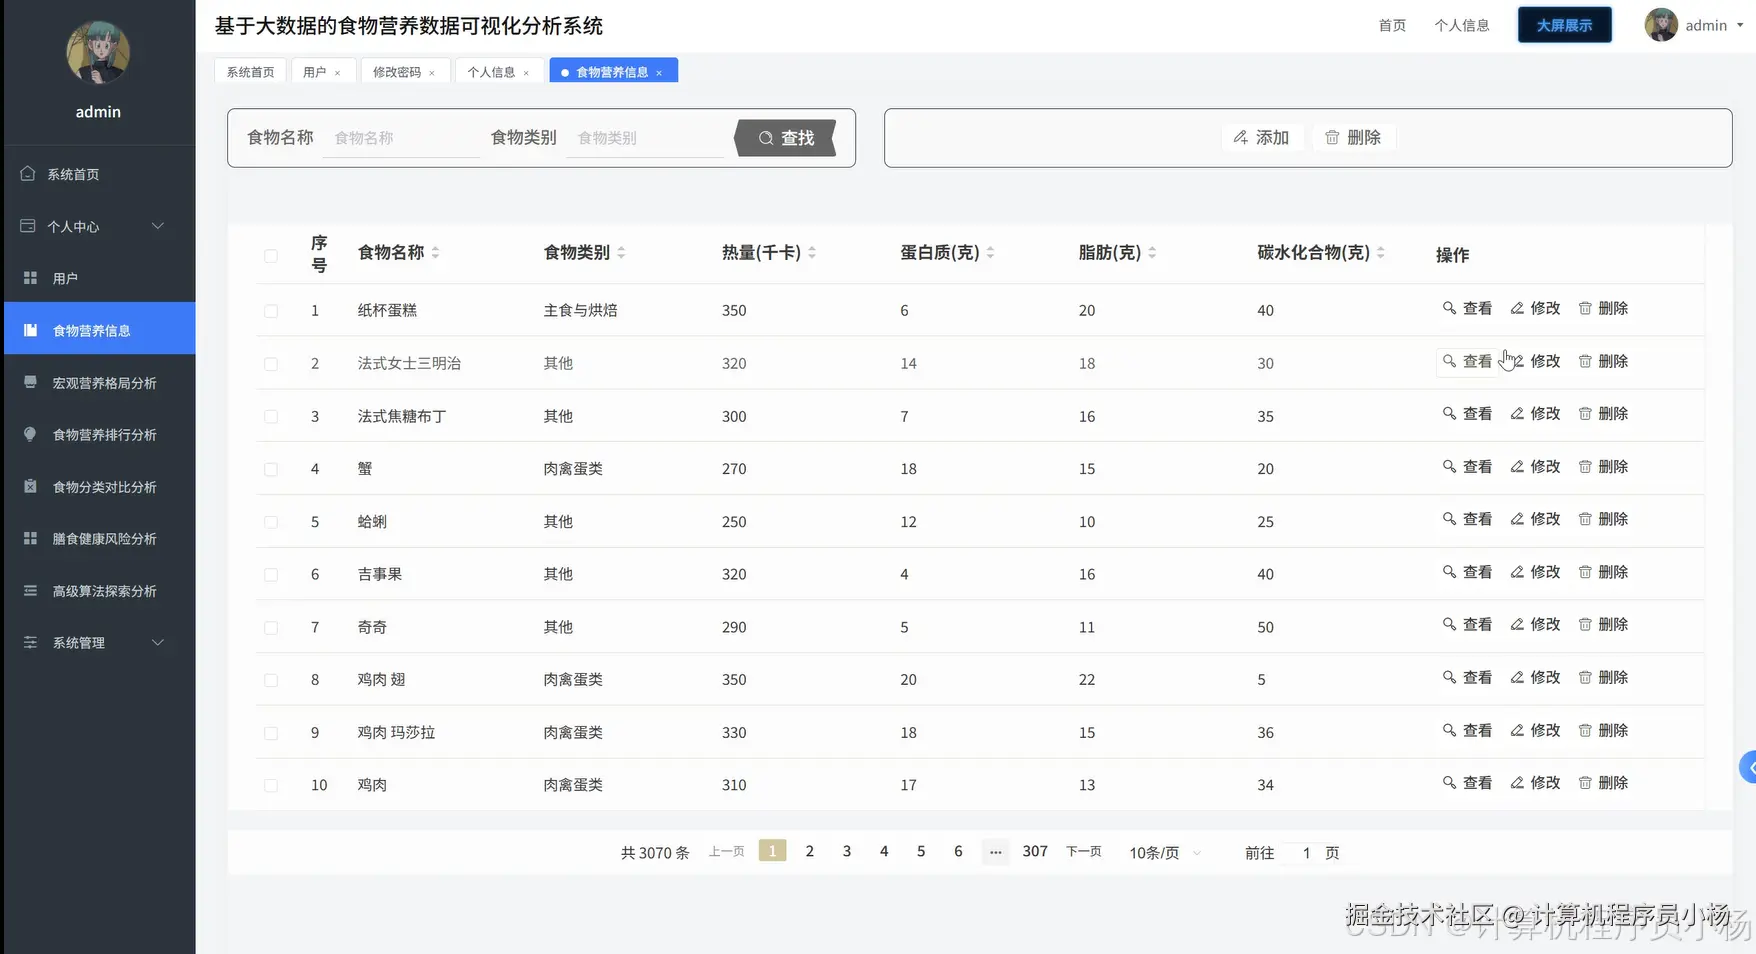Viewport: 1756px width, 954px height.
Task: Sort table by 脂肪(克)
Action: (1152, 253)
